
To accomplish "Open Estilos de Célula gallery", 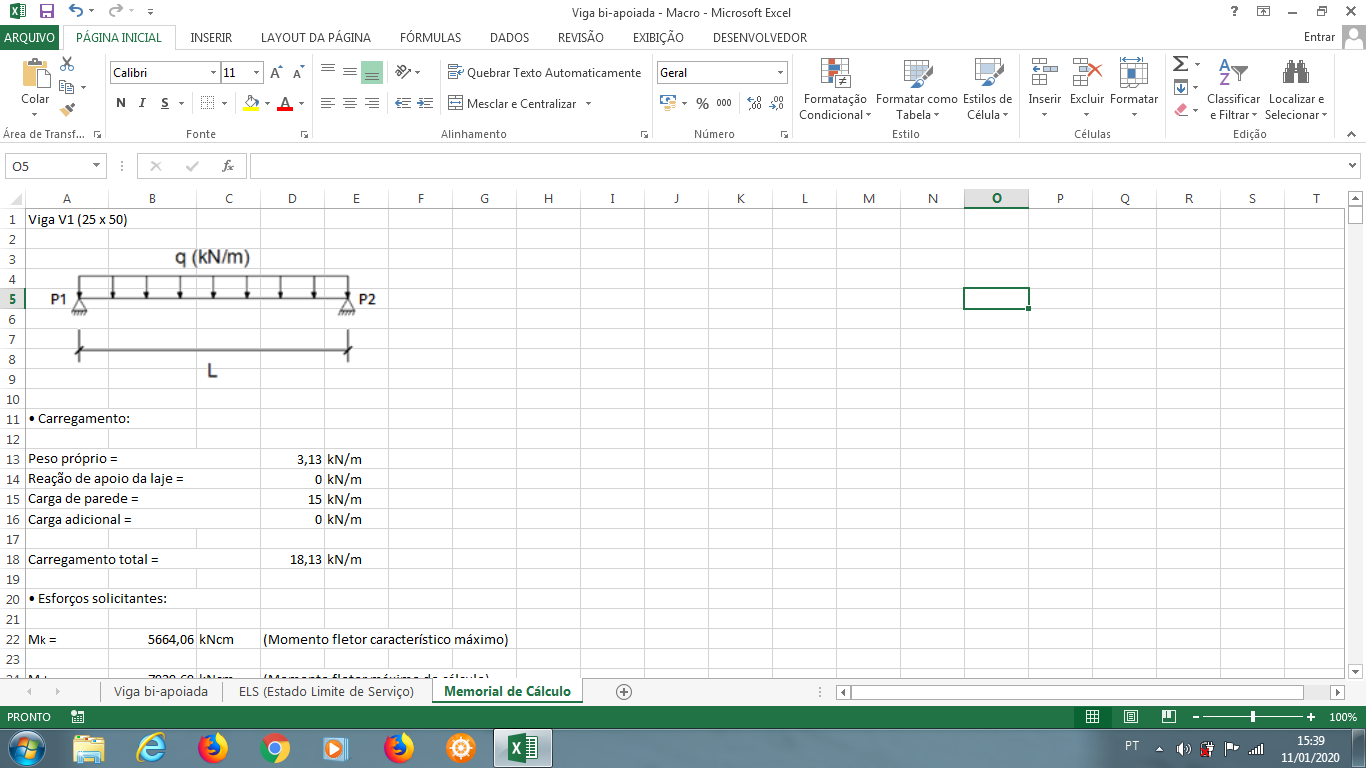I will pos(988,89).
